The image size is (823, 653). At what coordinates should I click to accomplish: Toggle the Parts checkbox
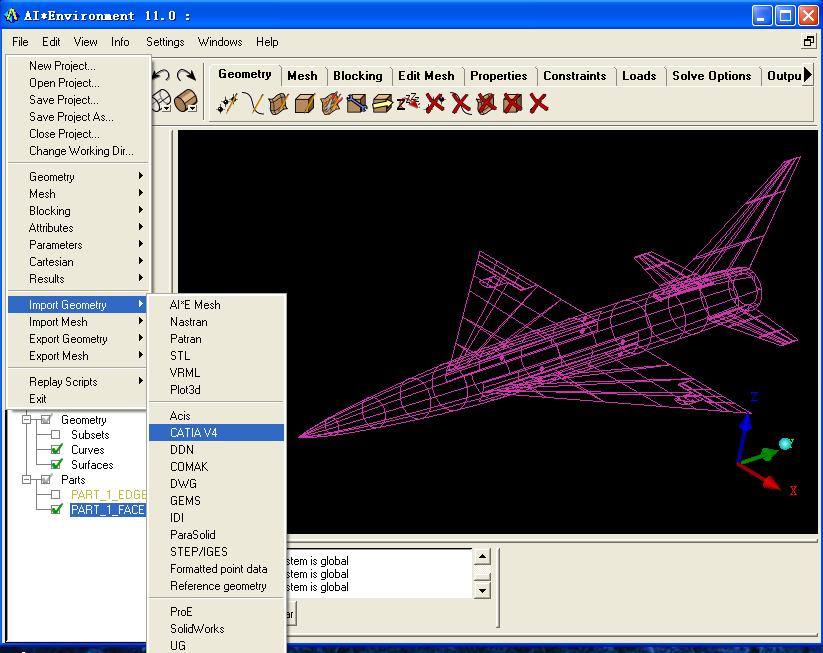pos(46,479)
